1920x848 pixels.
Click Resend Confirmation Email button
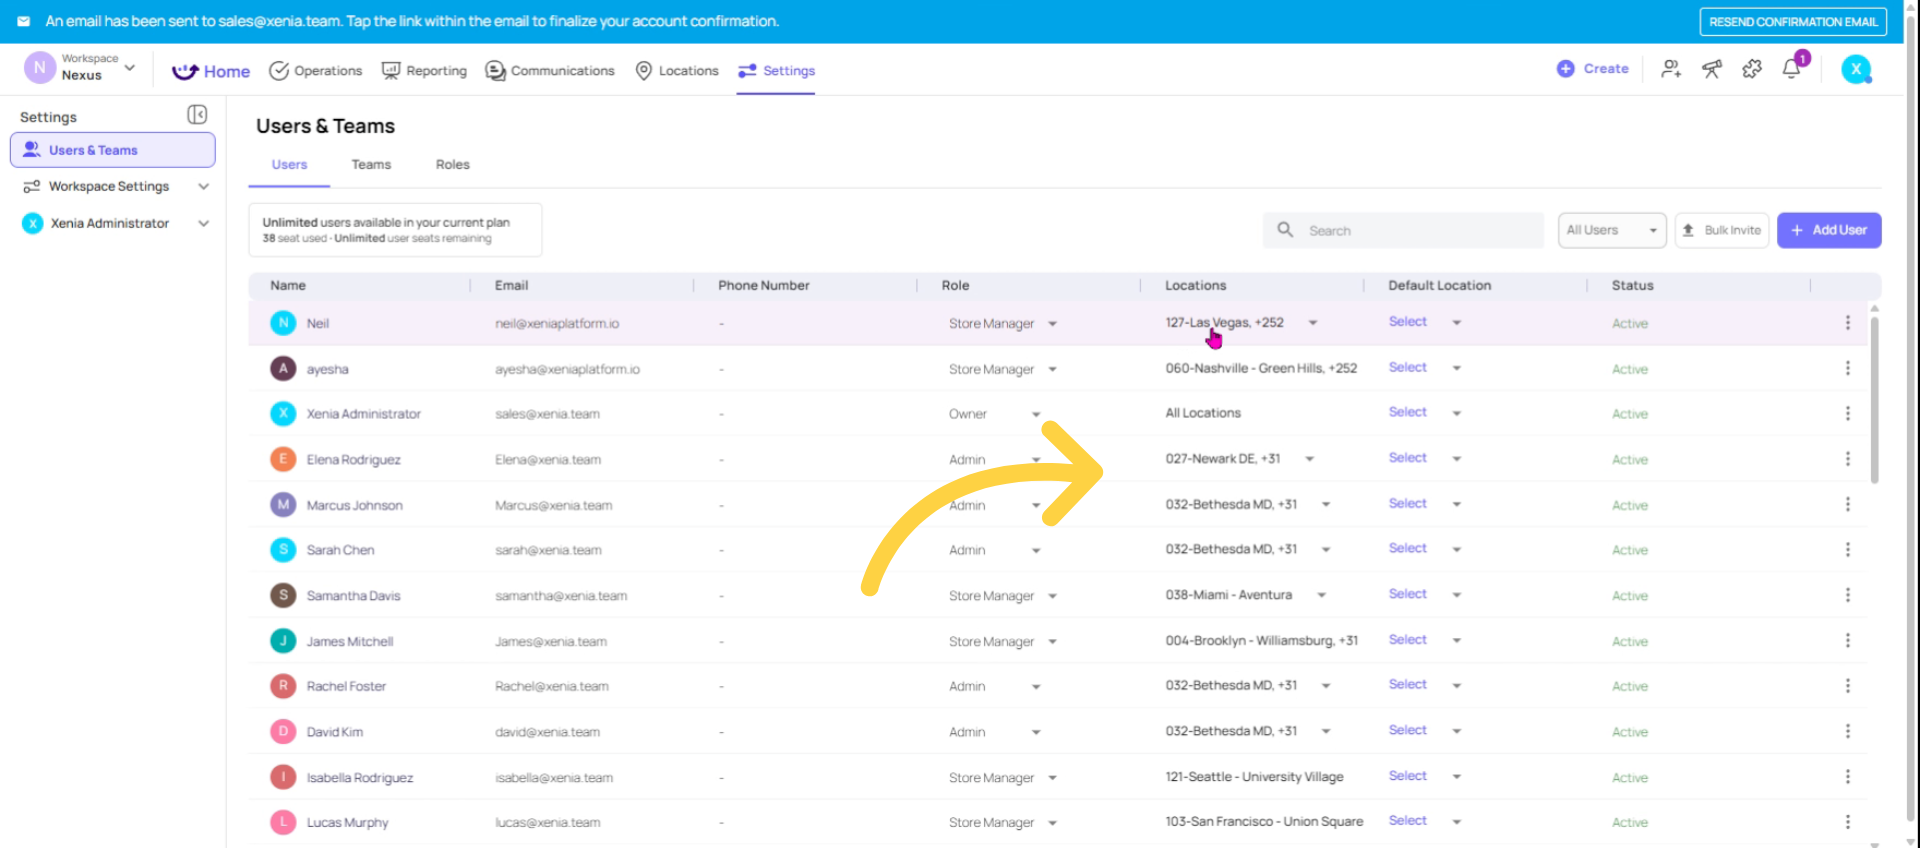[x=1793, y=21]
